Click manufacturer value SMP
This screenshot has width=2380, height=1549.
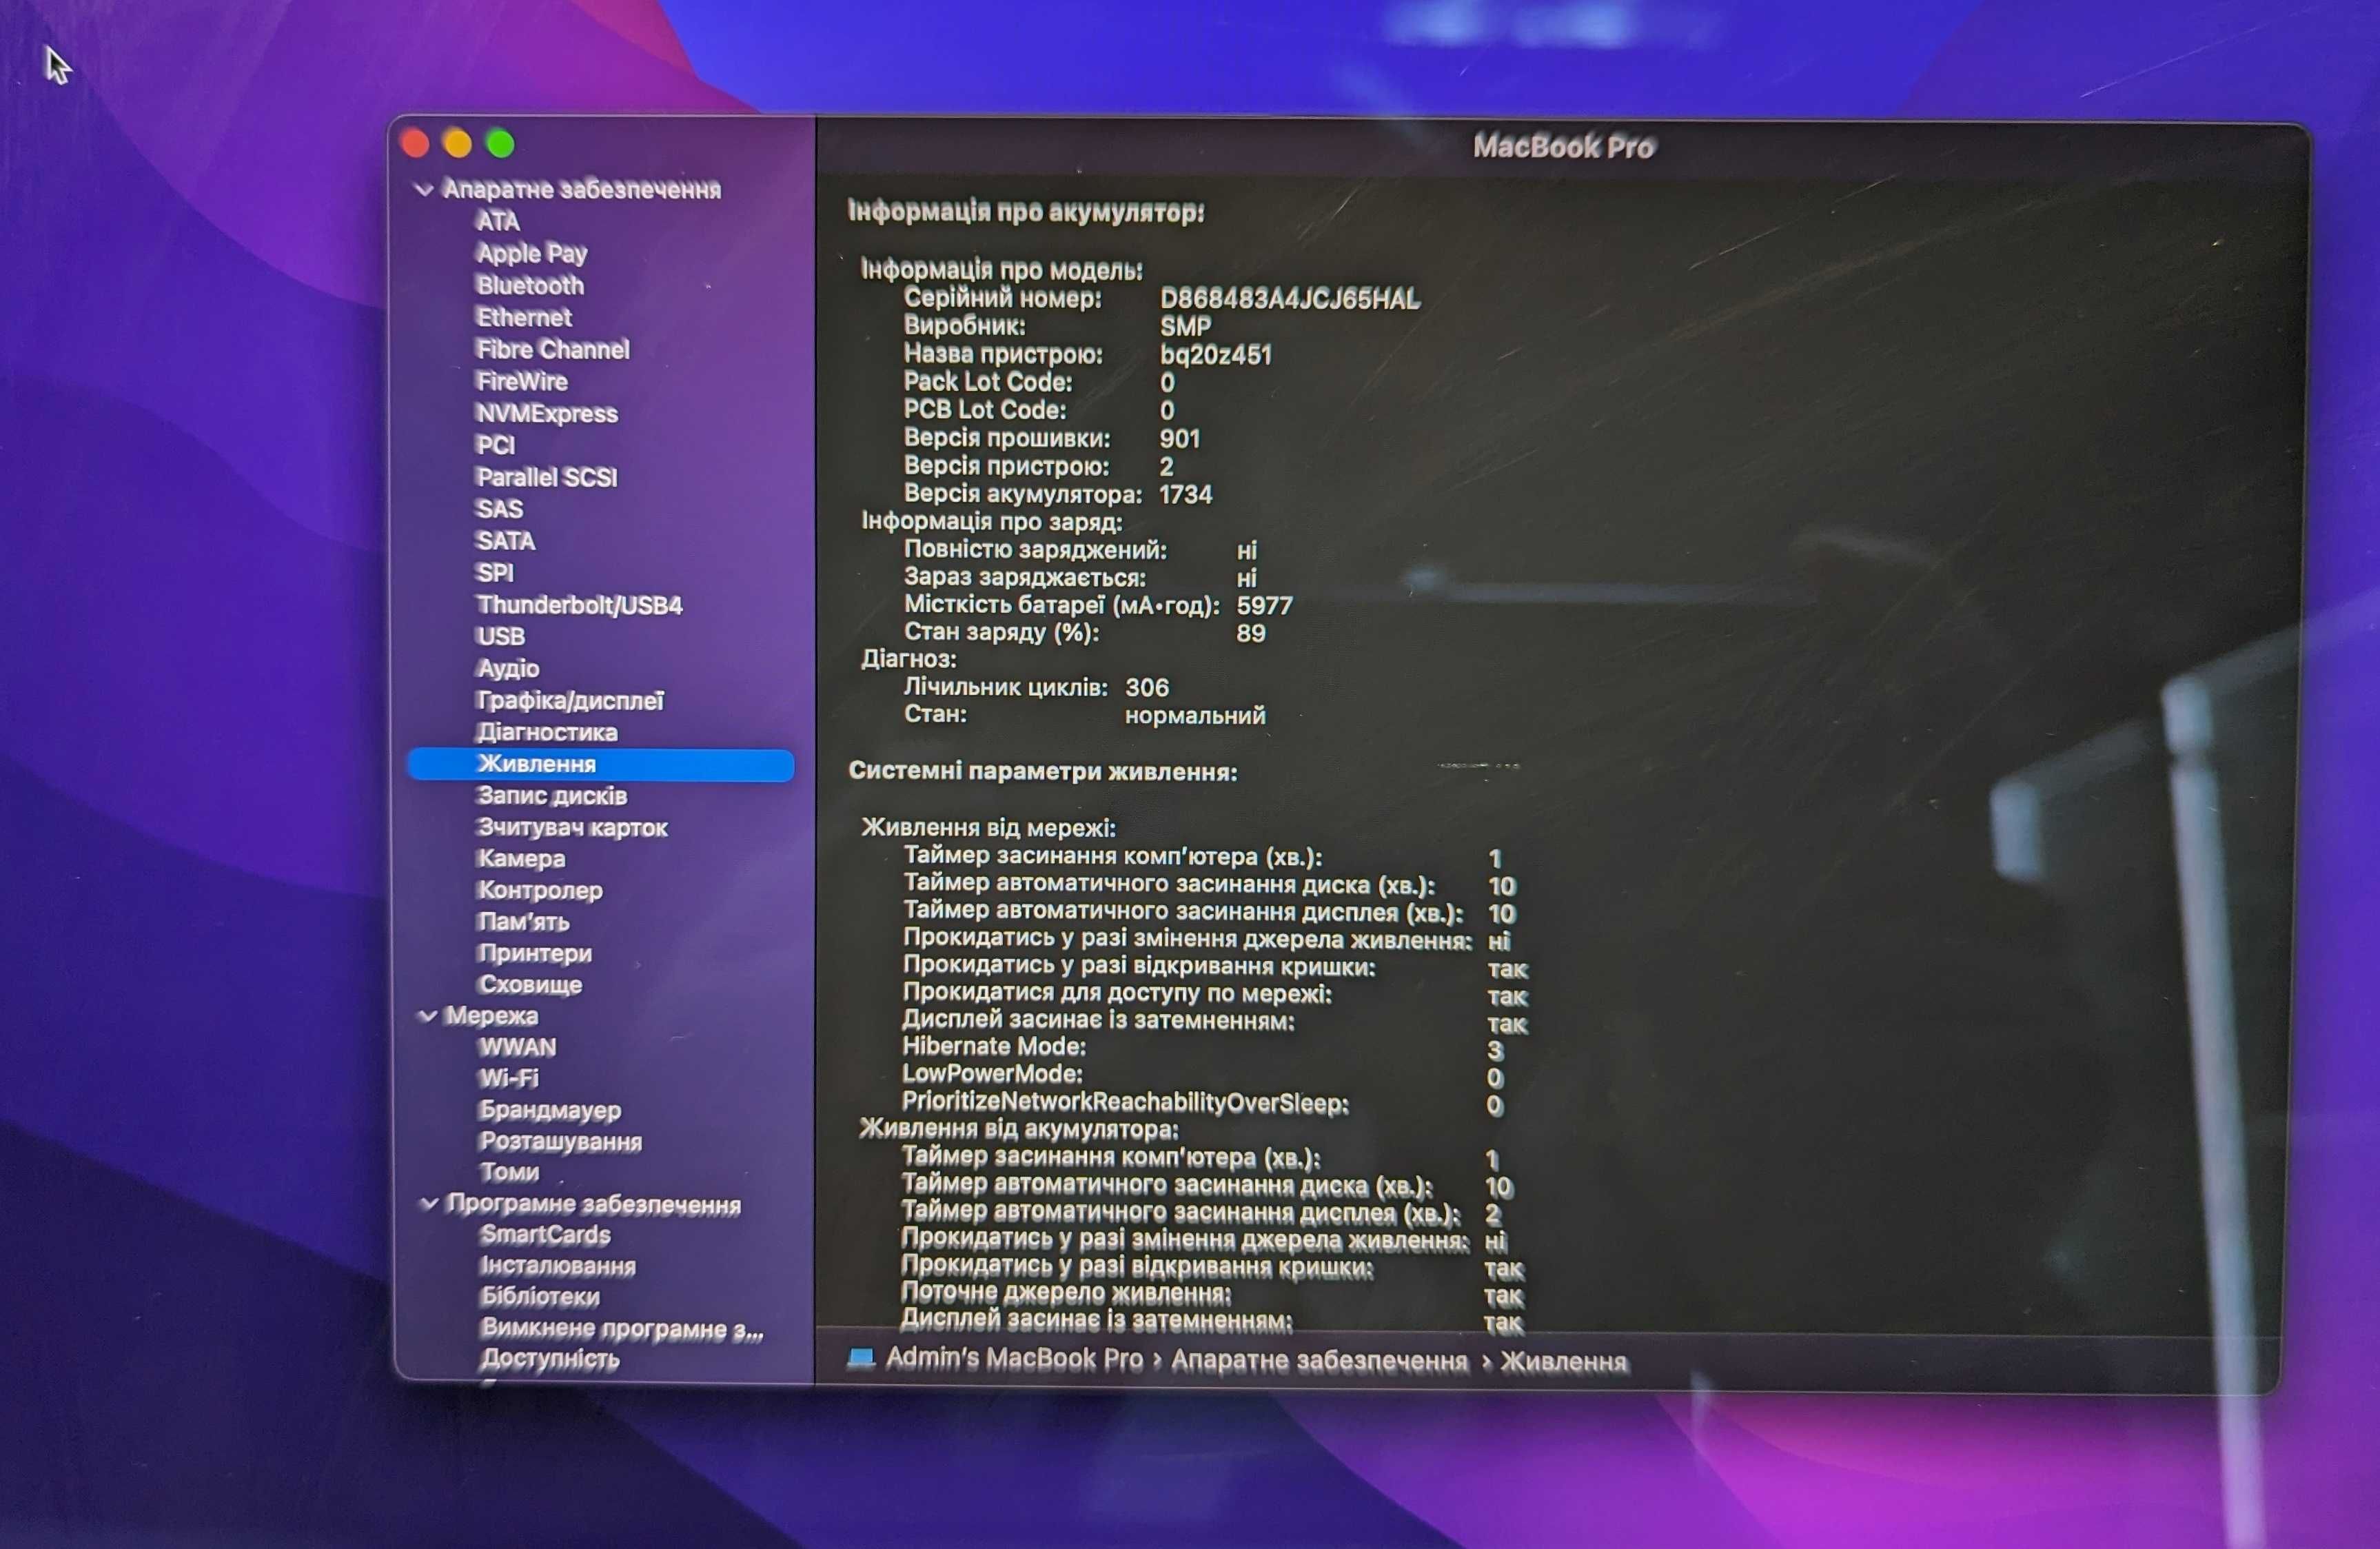(1185, 327)
